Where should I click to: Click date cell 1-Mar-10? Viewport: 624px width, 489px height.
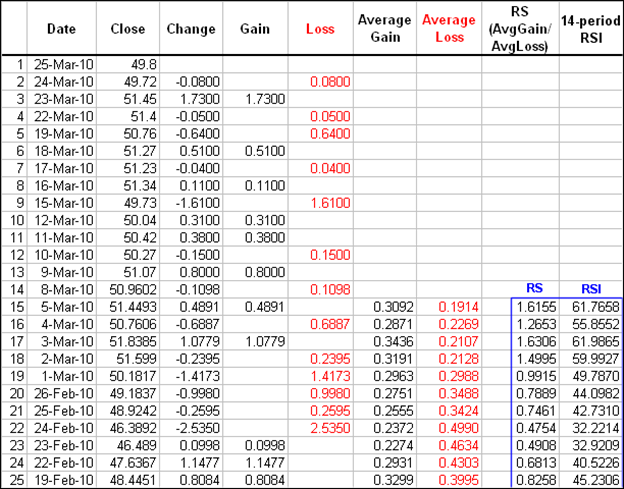tap(67, 376)
